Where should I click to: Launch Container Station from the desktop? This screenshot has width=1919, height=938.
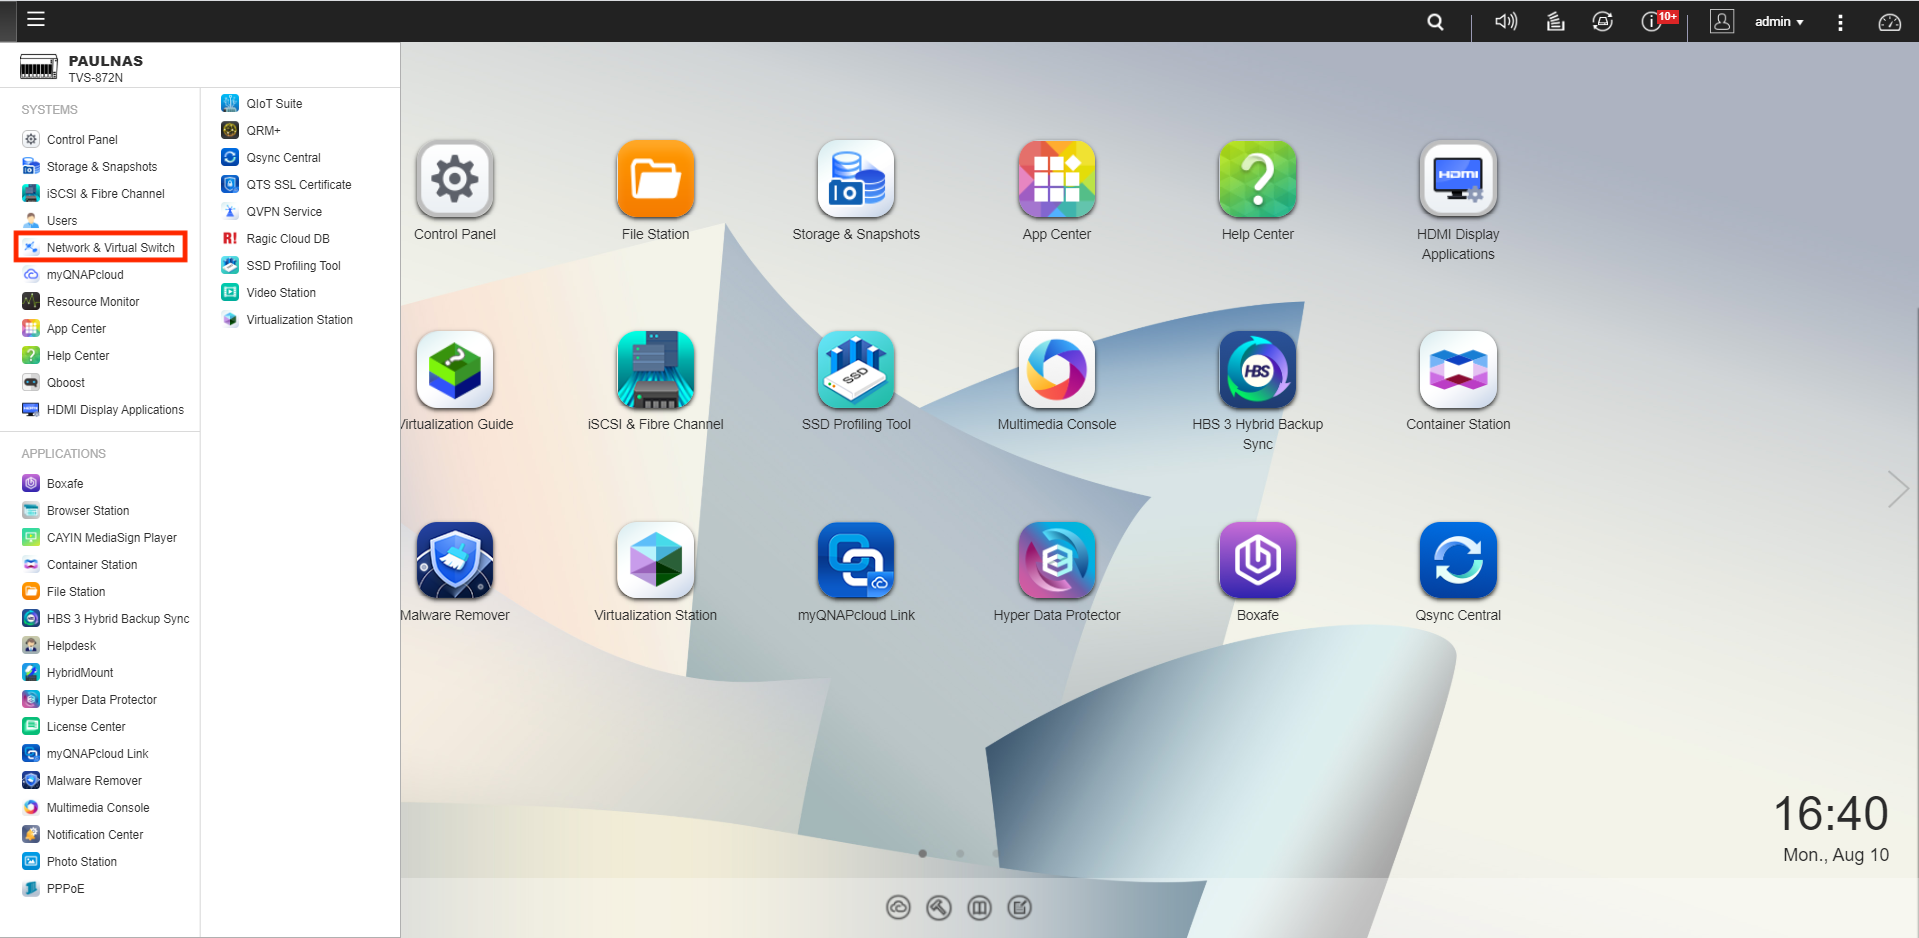pyautogui.click(x=1457, y=371)
